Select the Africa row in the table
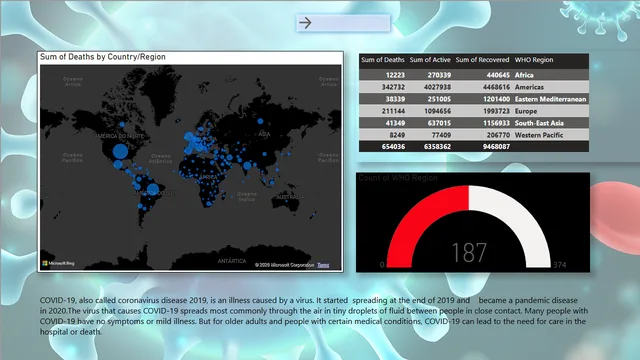This screenshot has height=360, width=640. coord(474,75)
